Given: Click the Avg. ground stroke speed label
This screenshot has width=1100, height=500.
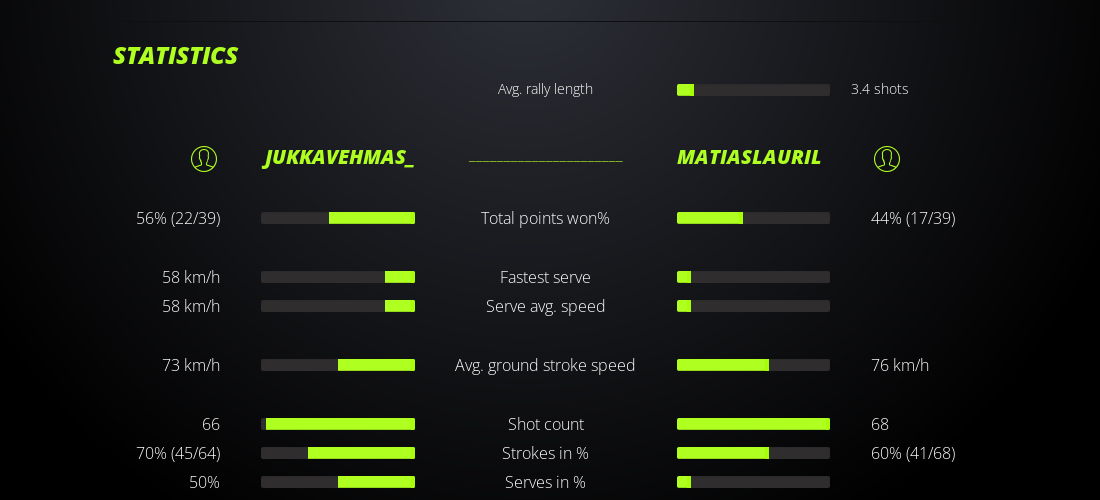Looking at the screenshot, I should 545,365.
